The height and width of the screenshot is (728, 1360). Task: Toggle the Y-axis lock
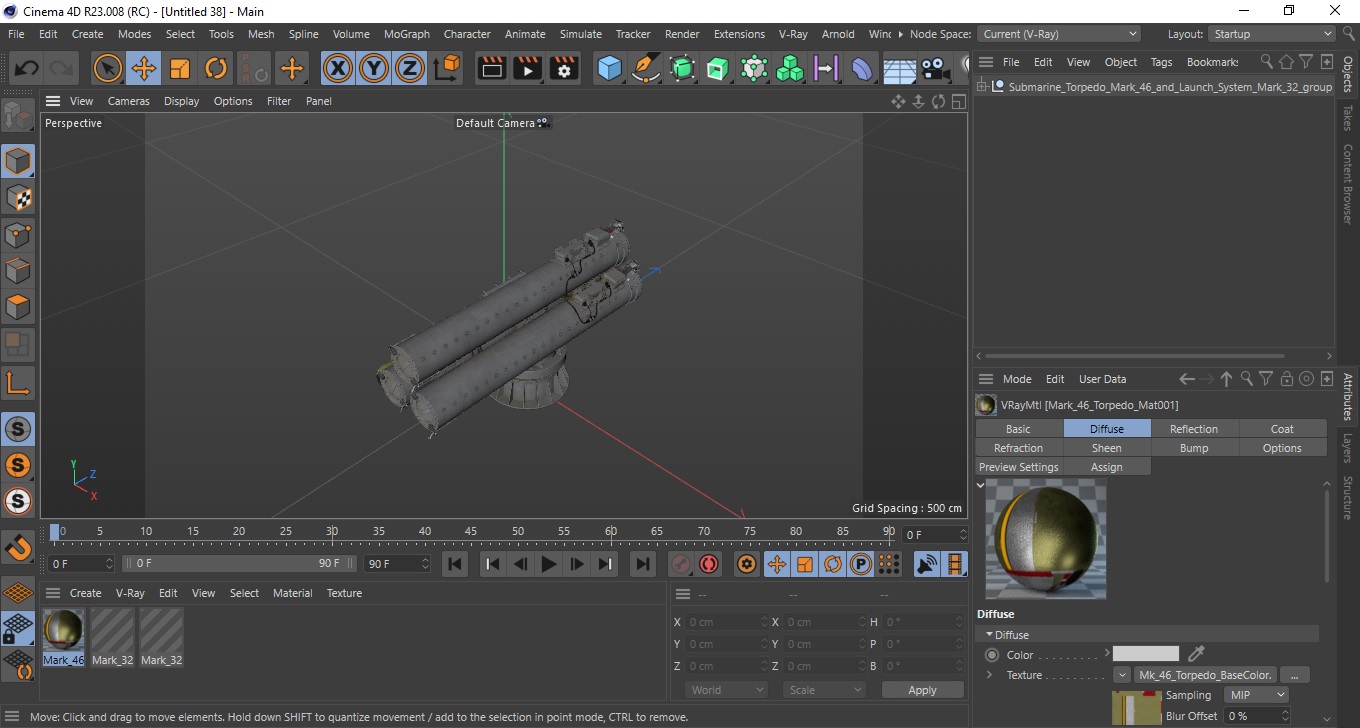374,68
